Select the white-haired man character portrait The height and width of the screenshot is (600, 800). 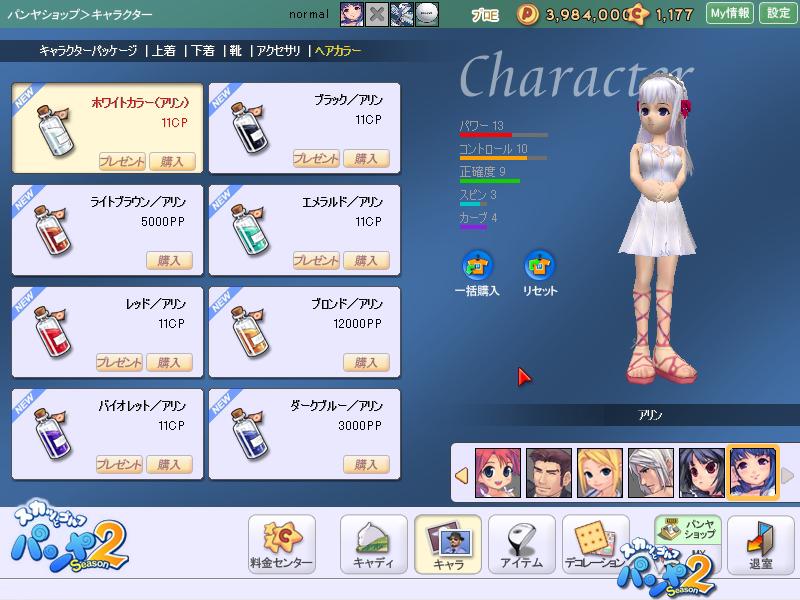point(651,473)
